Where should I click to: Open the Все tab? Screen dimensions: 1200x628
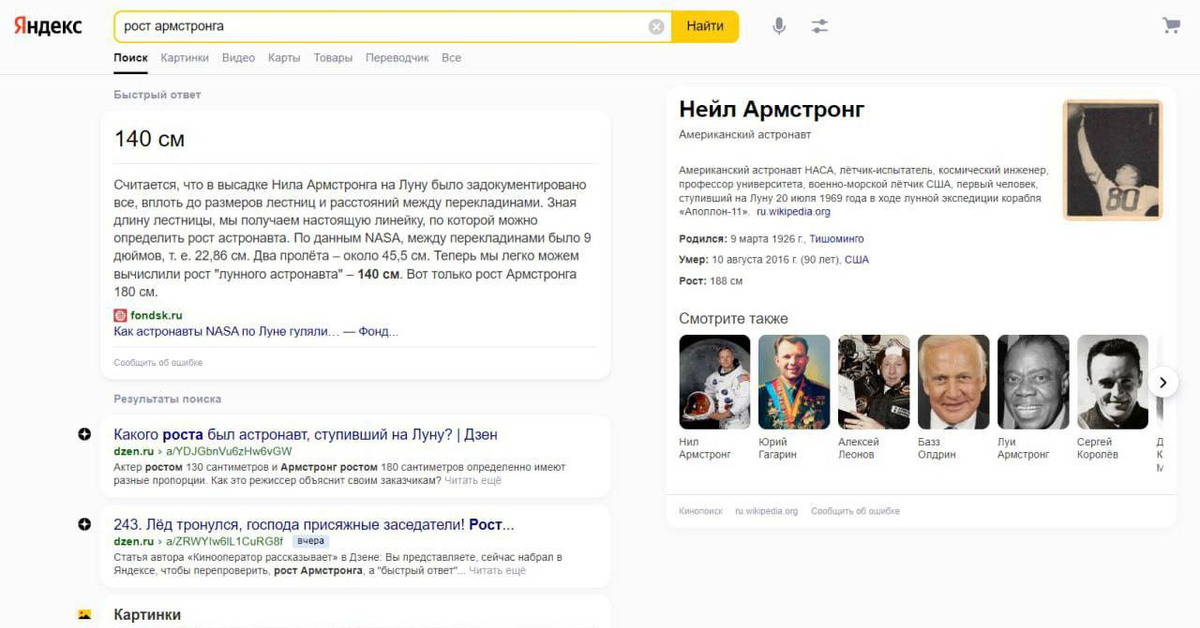coord(451,58)
